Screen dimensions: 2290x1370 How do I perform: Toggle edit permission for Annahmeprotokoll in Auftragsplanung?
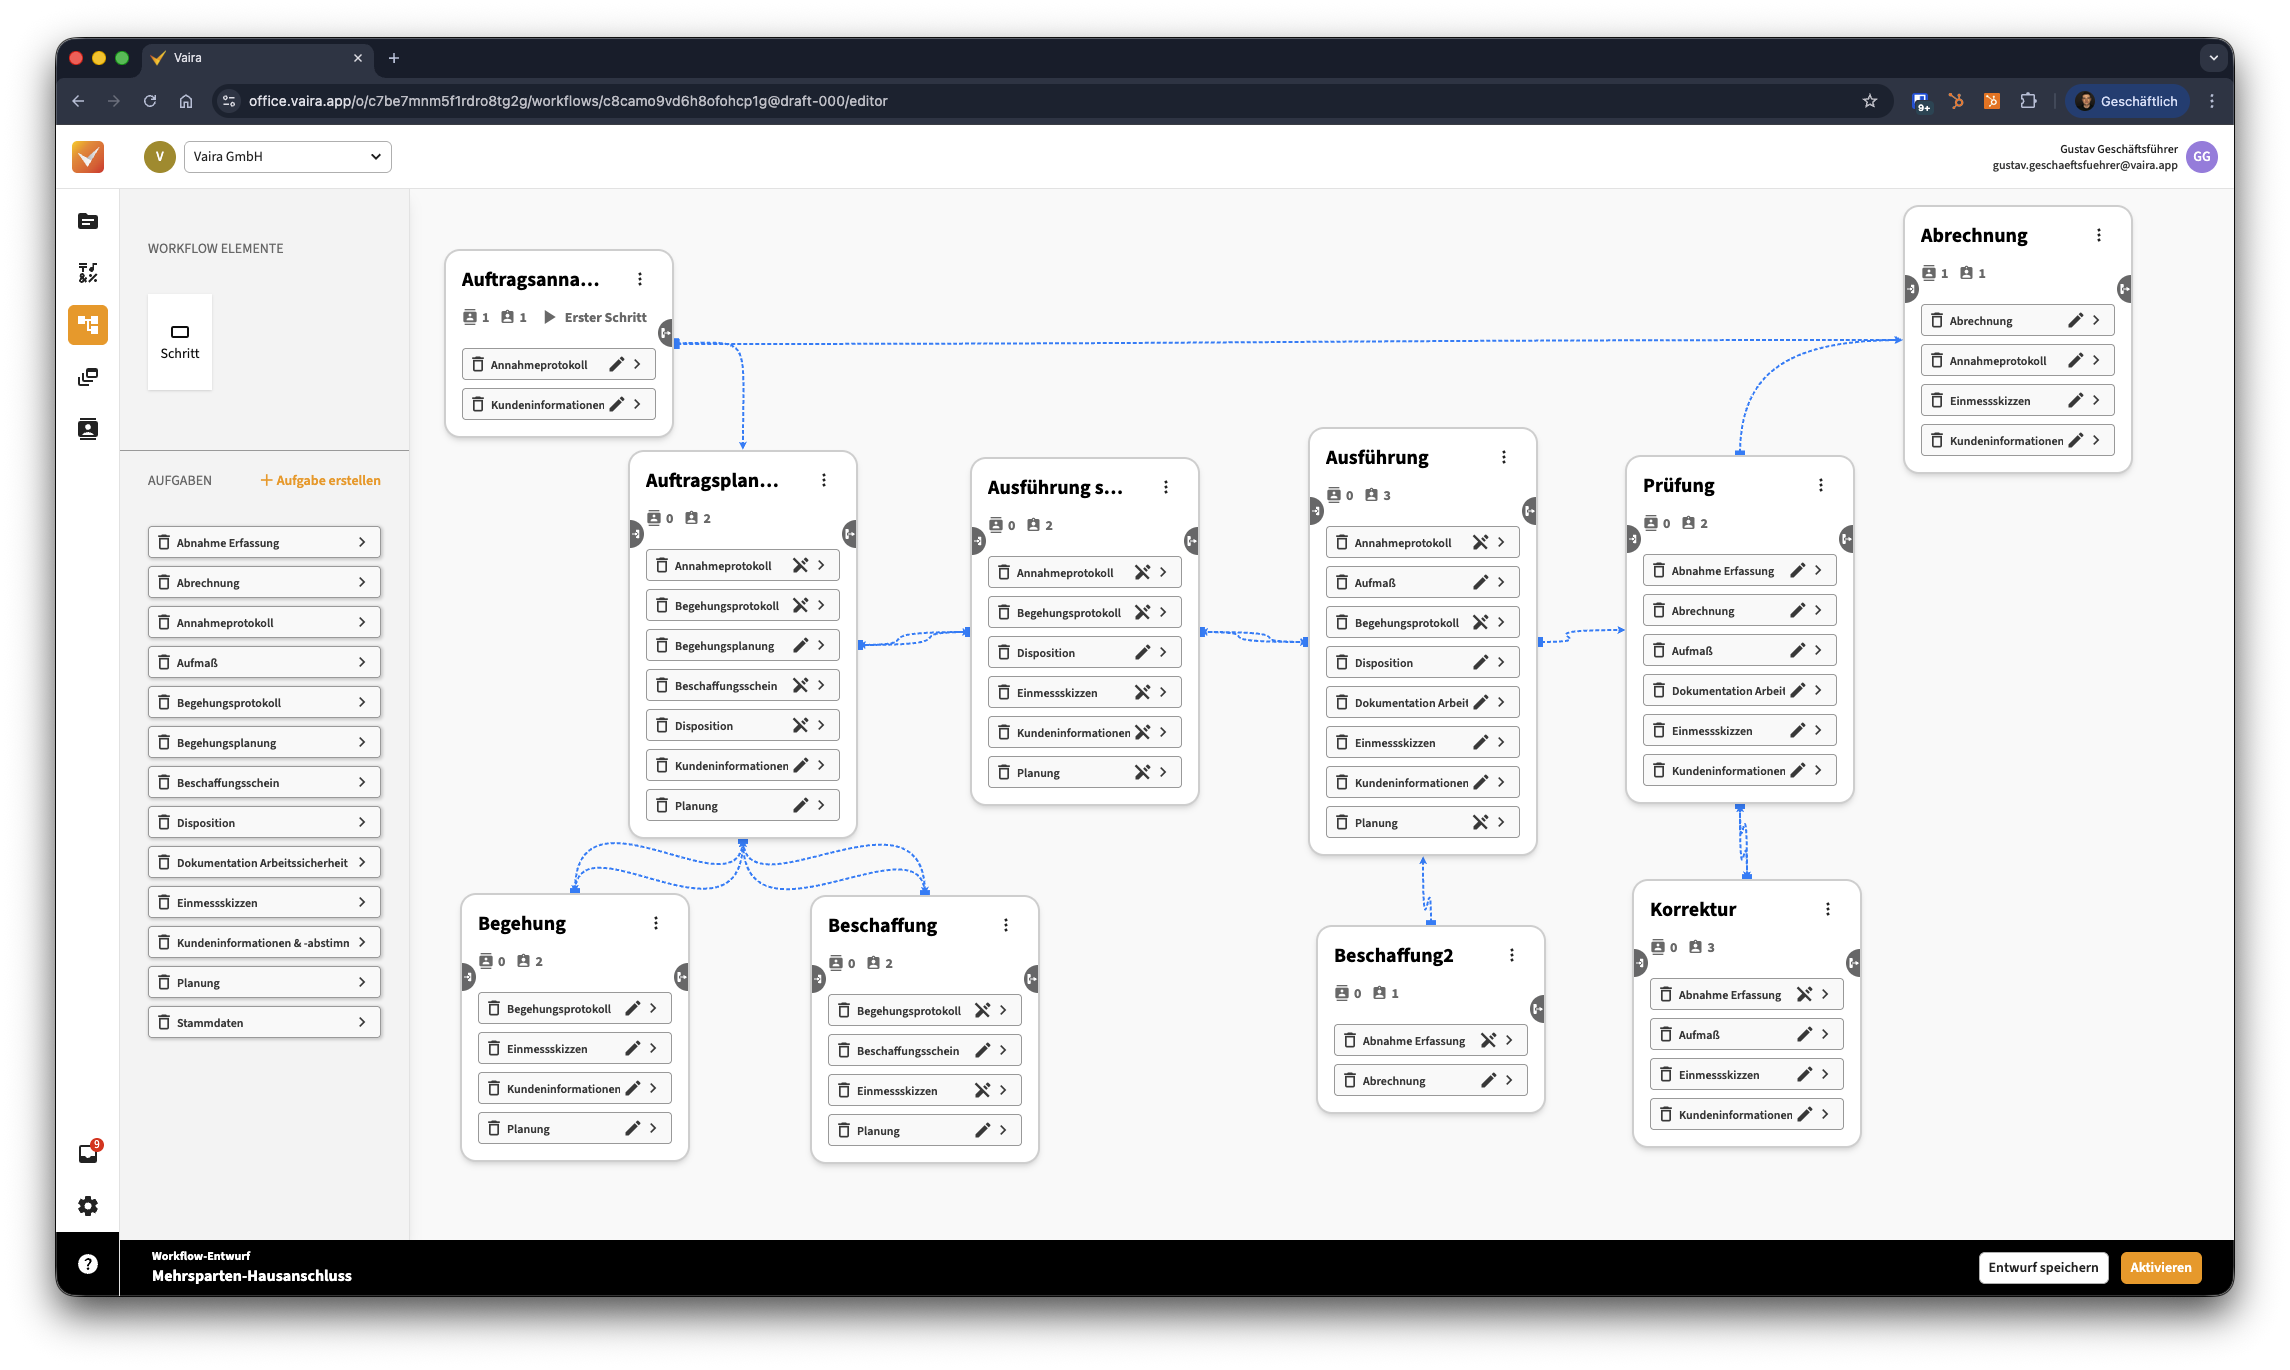pos(800,565)
